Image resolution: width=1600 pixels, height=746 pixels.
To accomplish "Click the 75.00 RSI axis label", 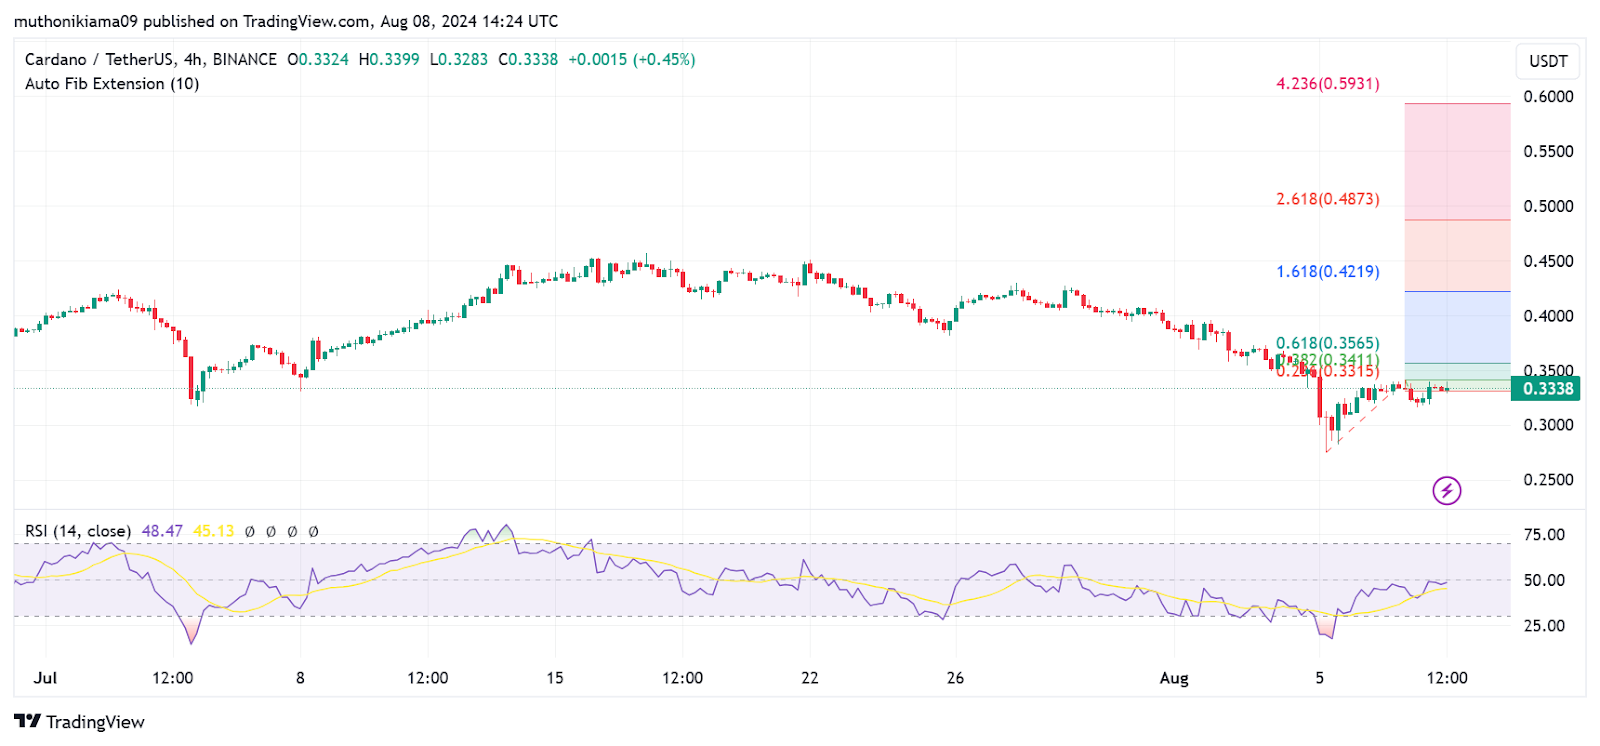I will tap(1544, 535).
